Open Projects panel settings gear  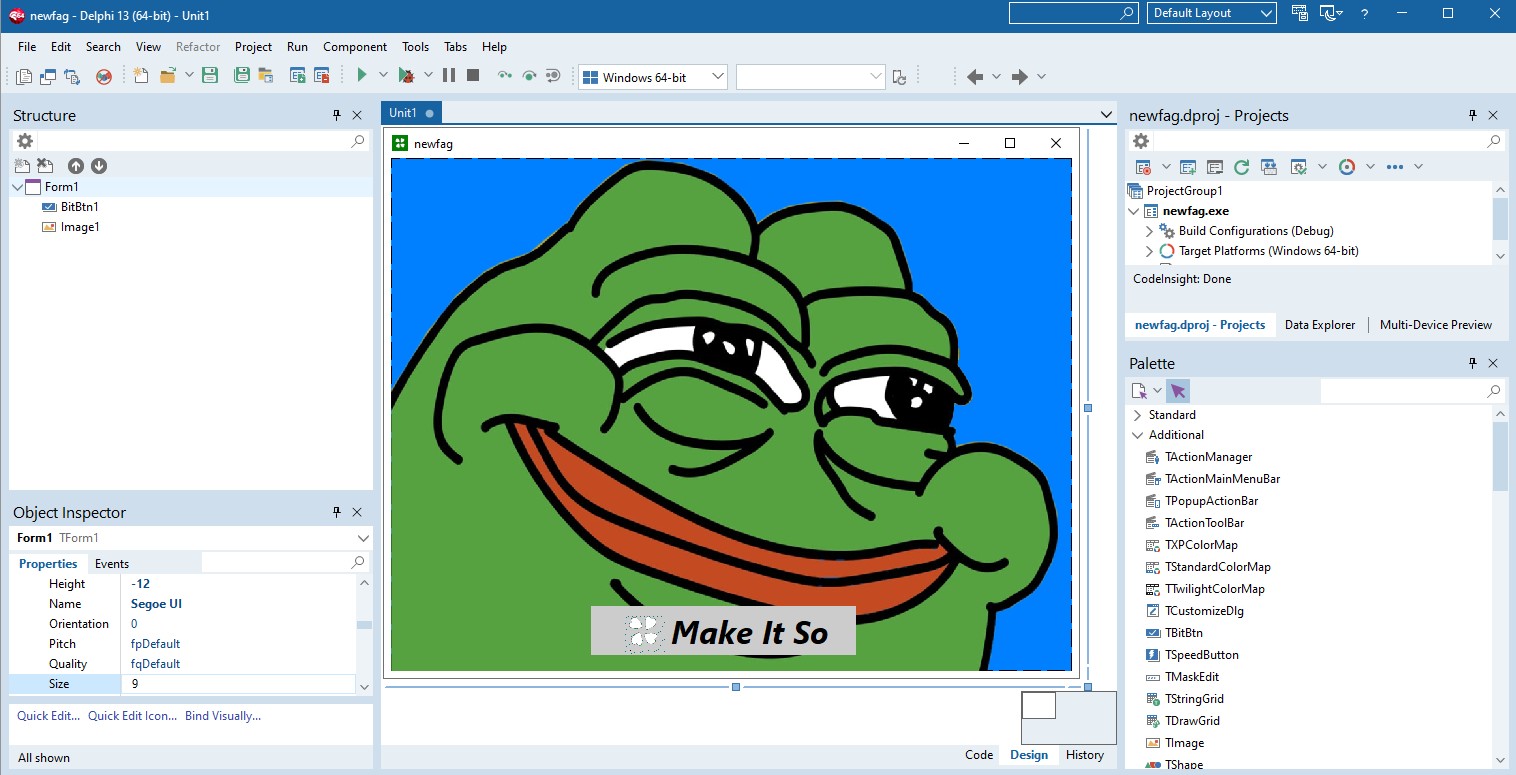1141,141
